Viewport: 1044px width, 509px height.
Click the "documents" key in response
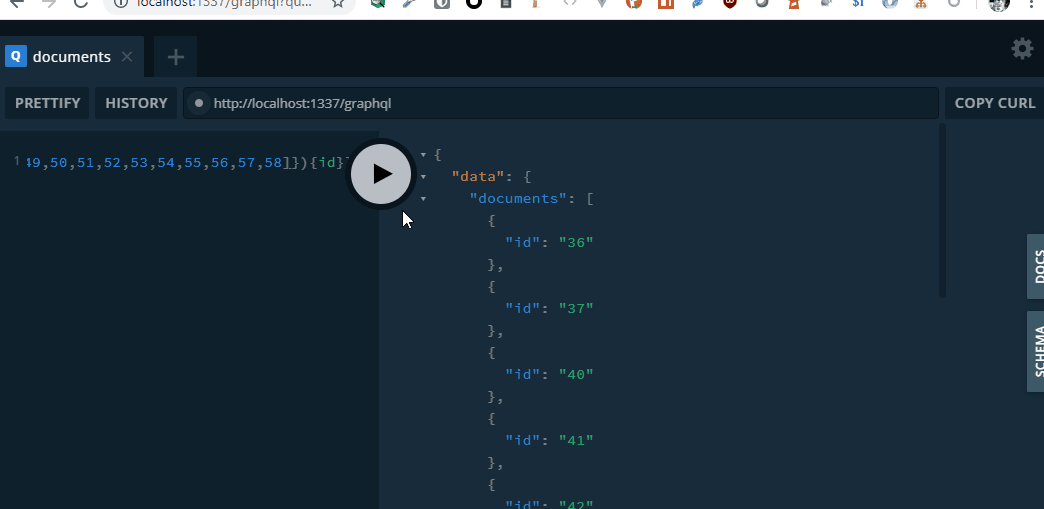coord(518,199)
